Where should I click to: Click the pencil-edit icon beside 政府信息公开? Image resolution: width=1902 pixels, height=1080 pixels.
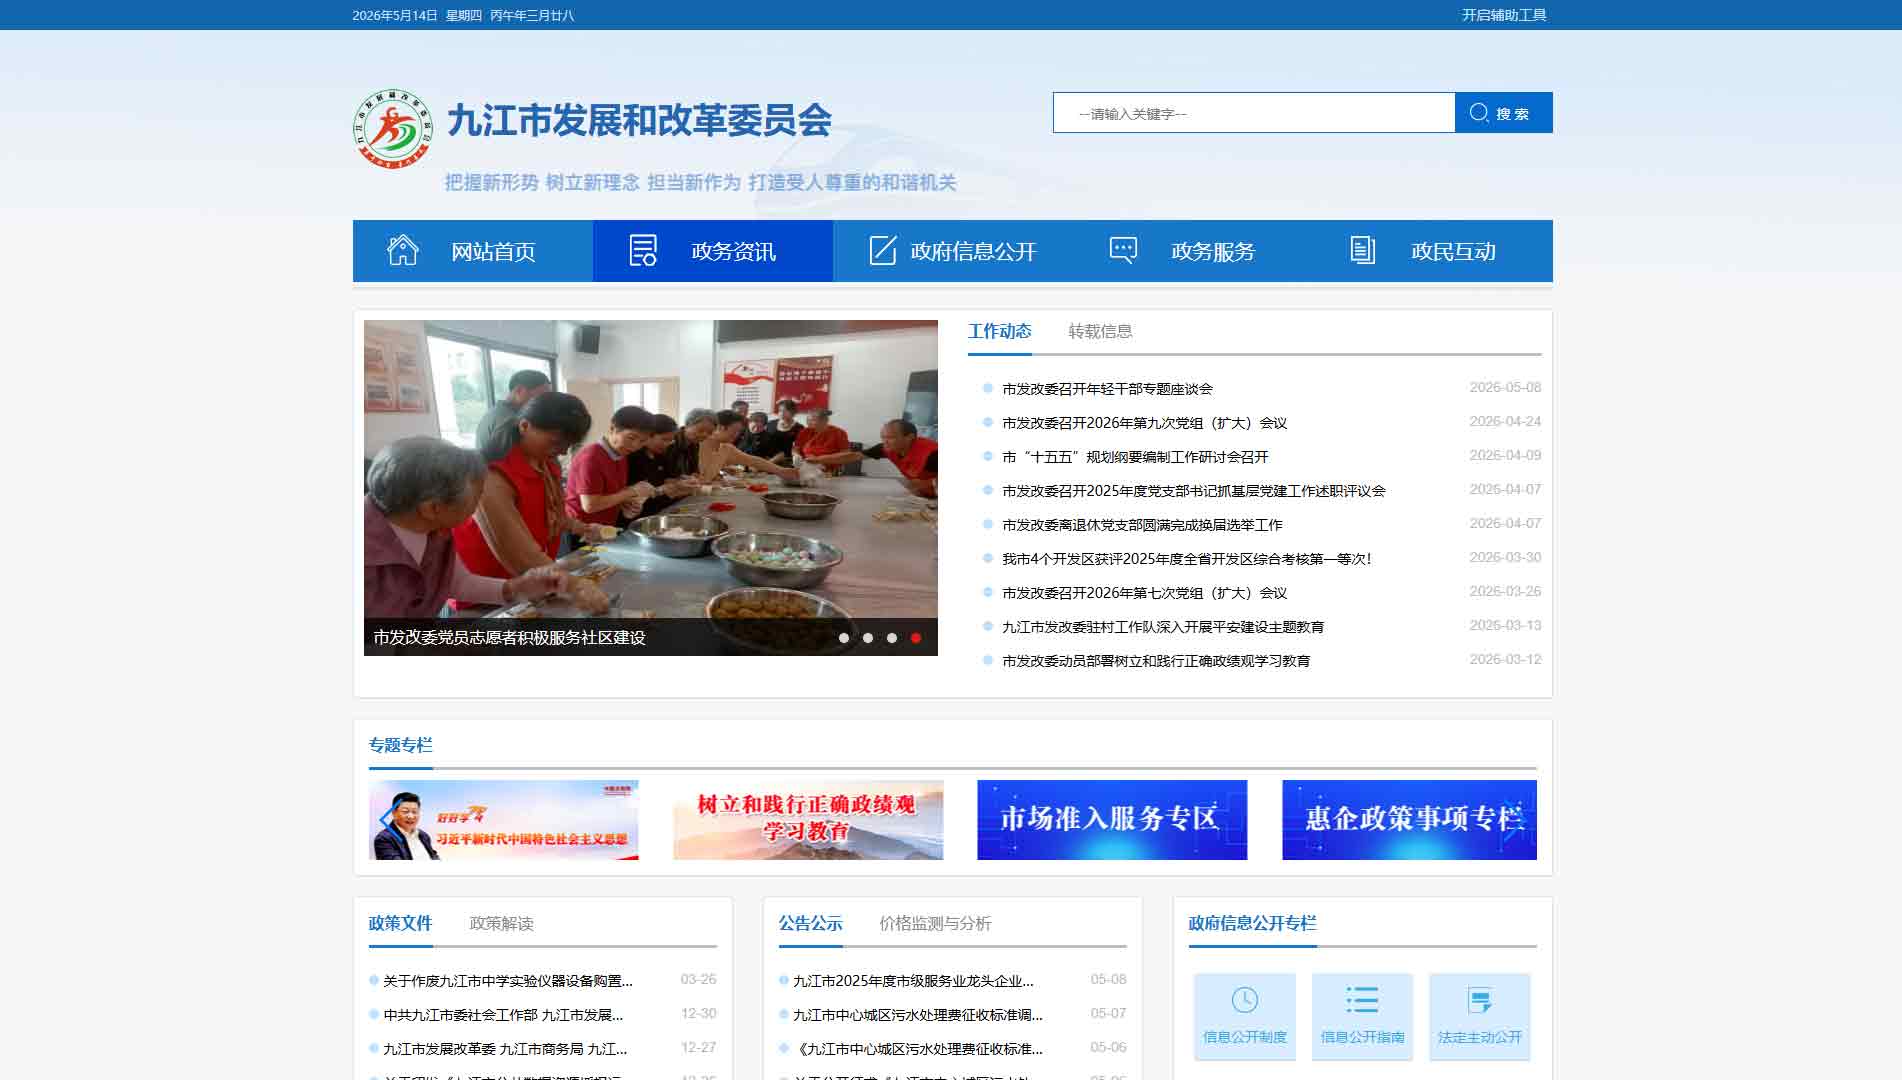tap(883, 250)
